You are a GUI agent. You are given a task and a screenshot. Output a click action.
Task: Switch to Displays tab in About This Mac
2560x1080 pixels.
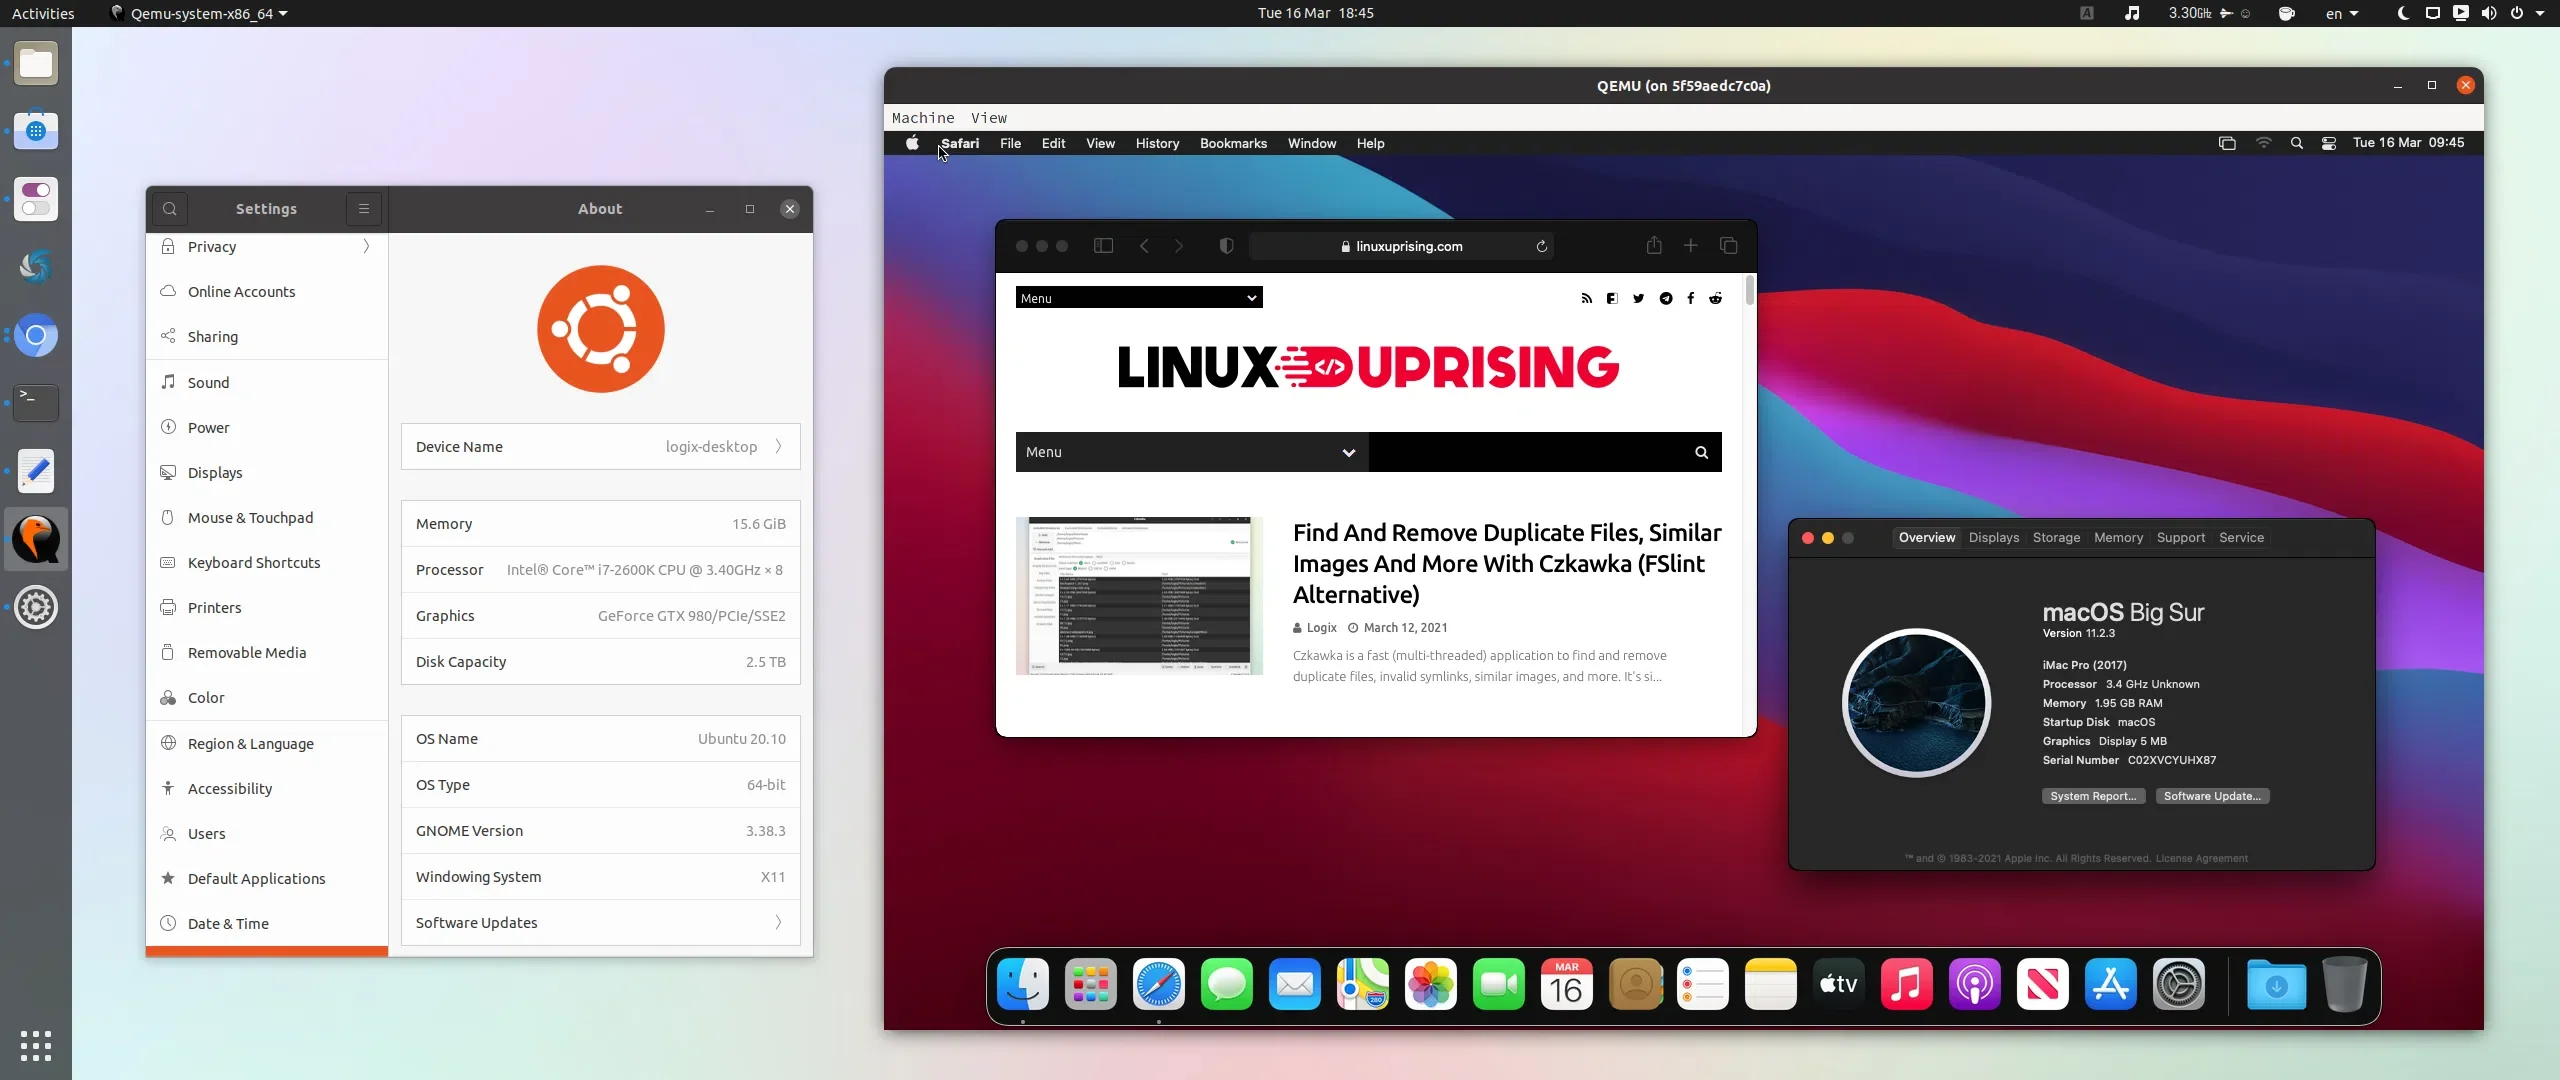click(x=1993, y=538)
